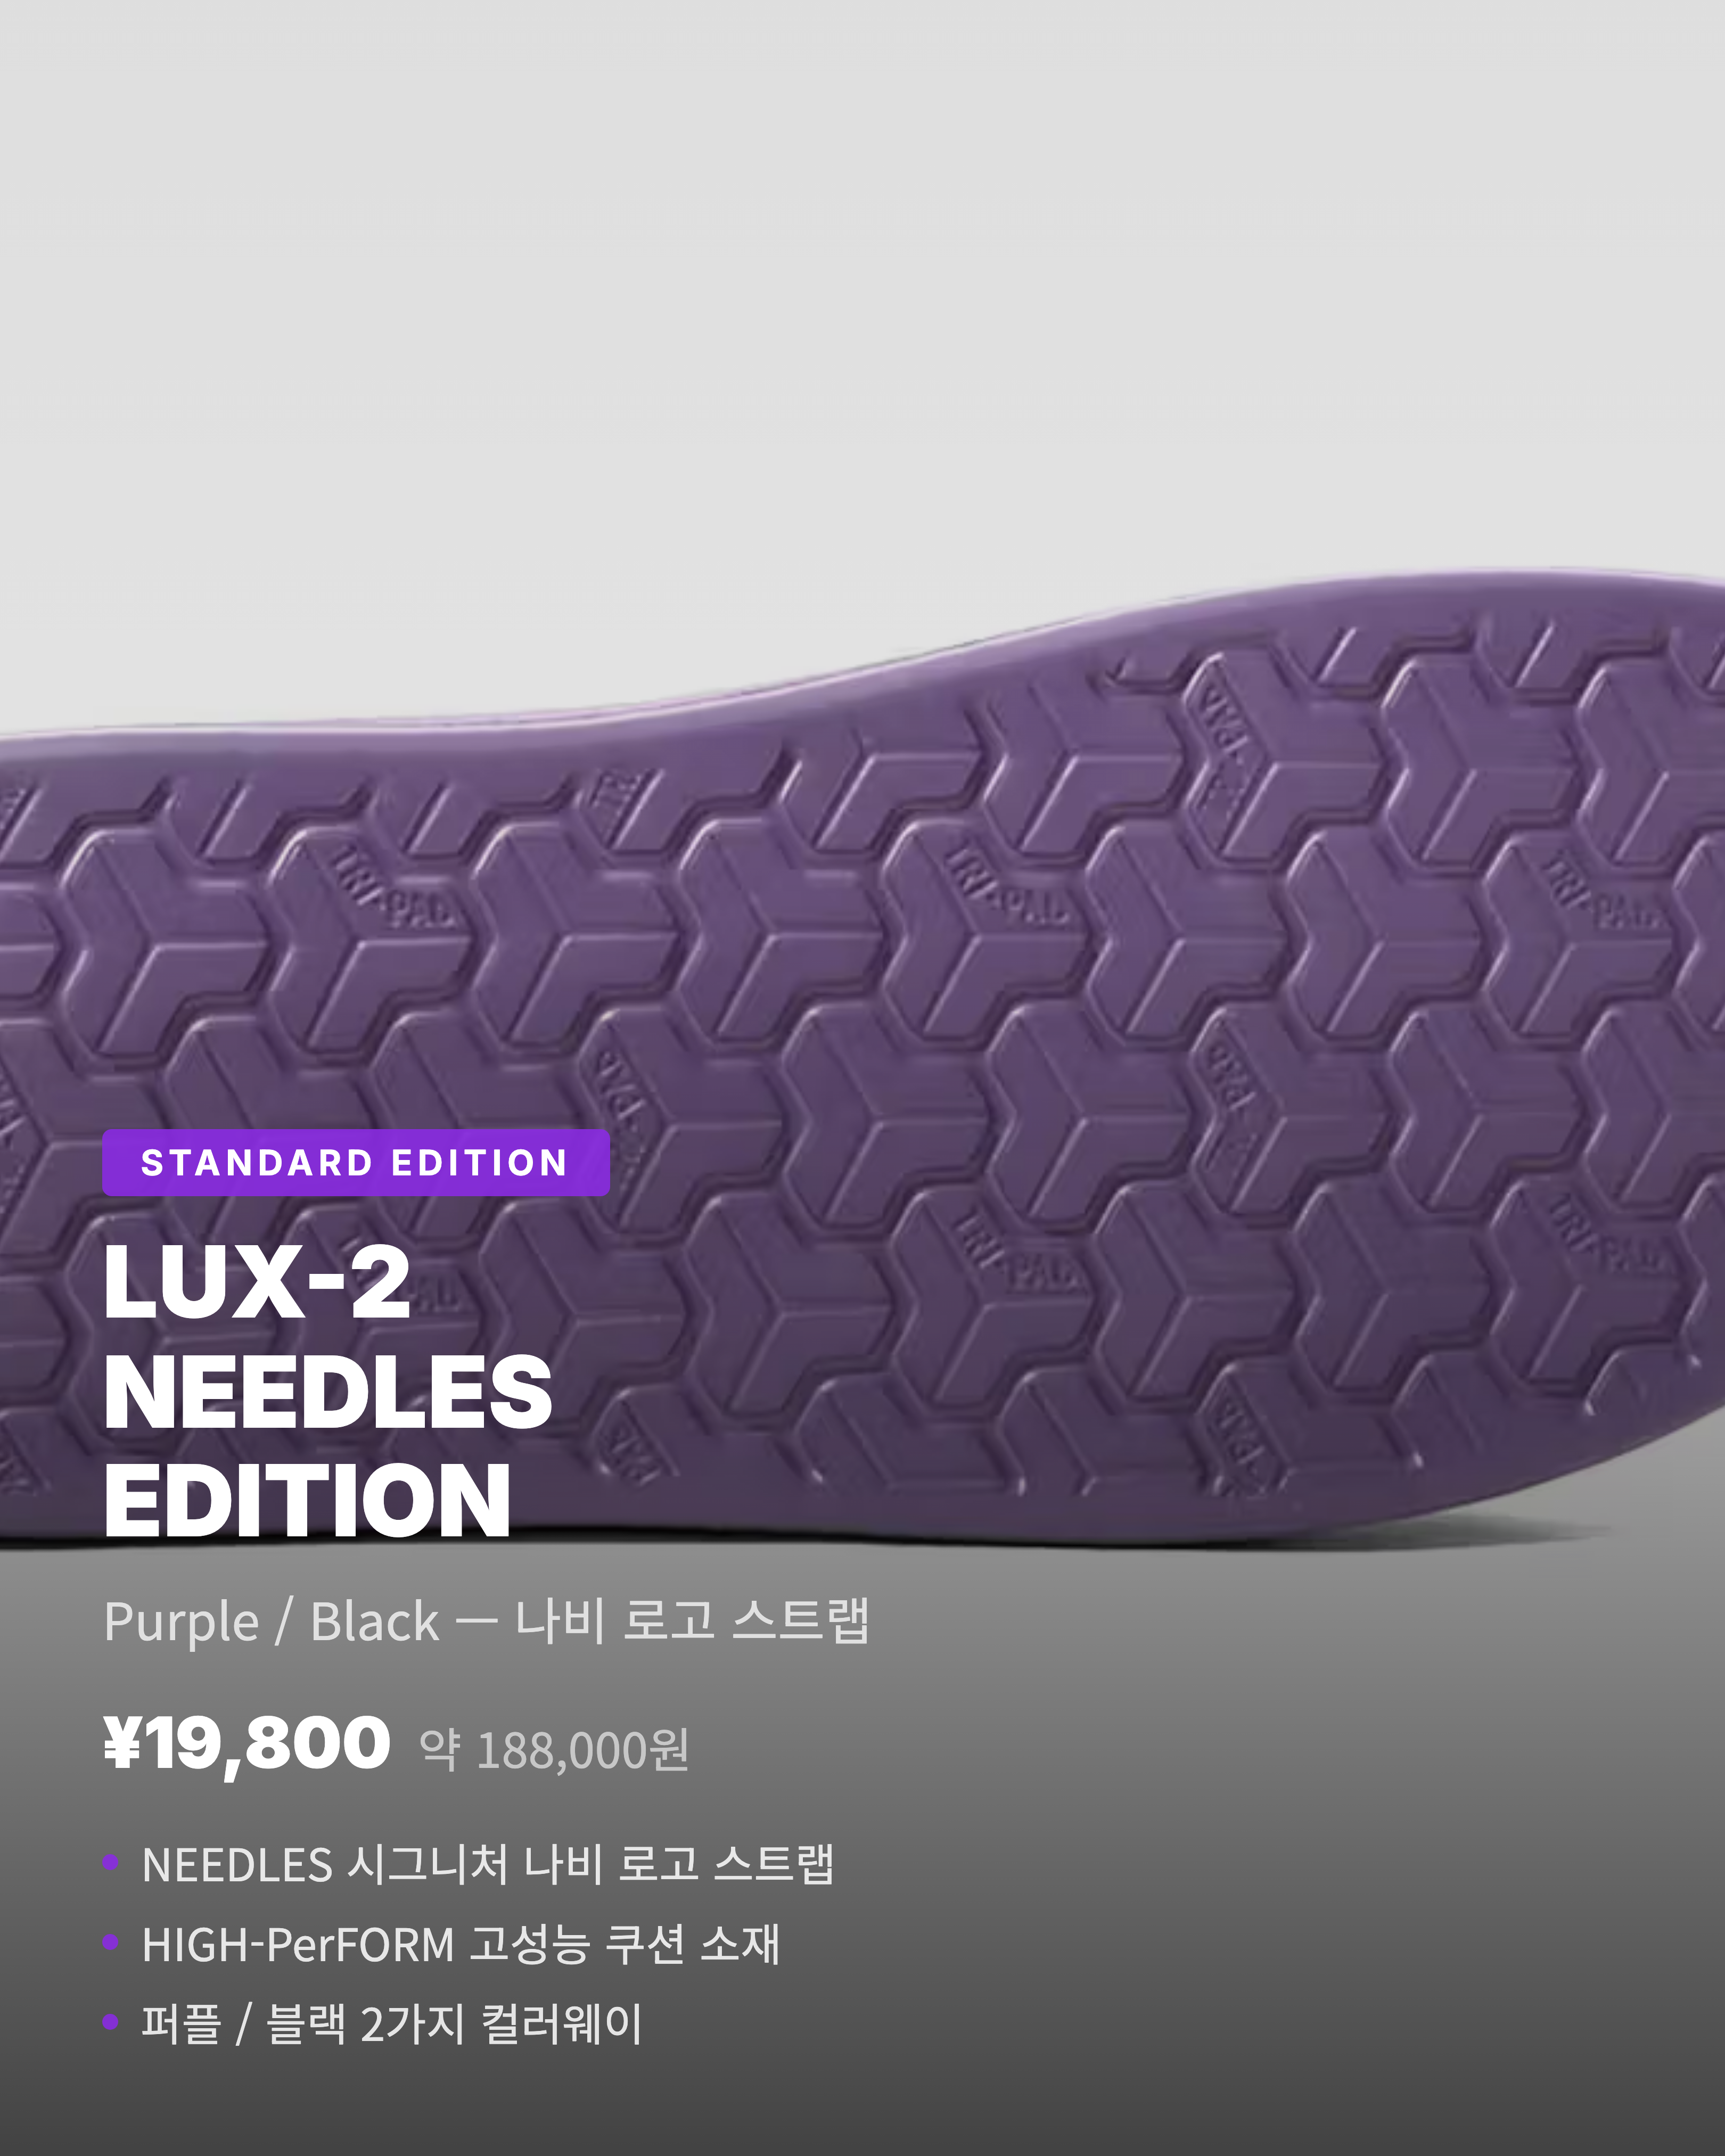This screenshot has height=2156, width=1725.
Task: Select the word Purple in the subtitle
Action: (181, 1622)
